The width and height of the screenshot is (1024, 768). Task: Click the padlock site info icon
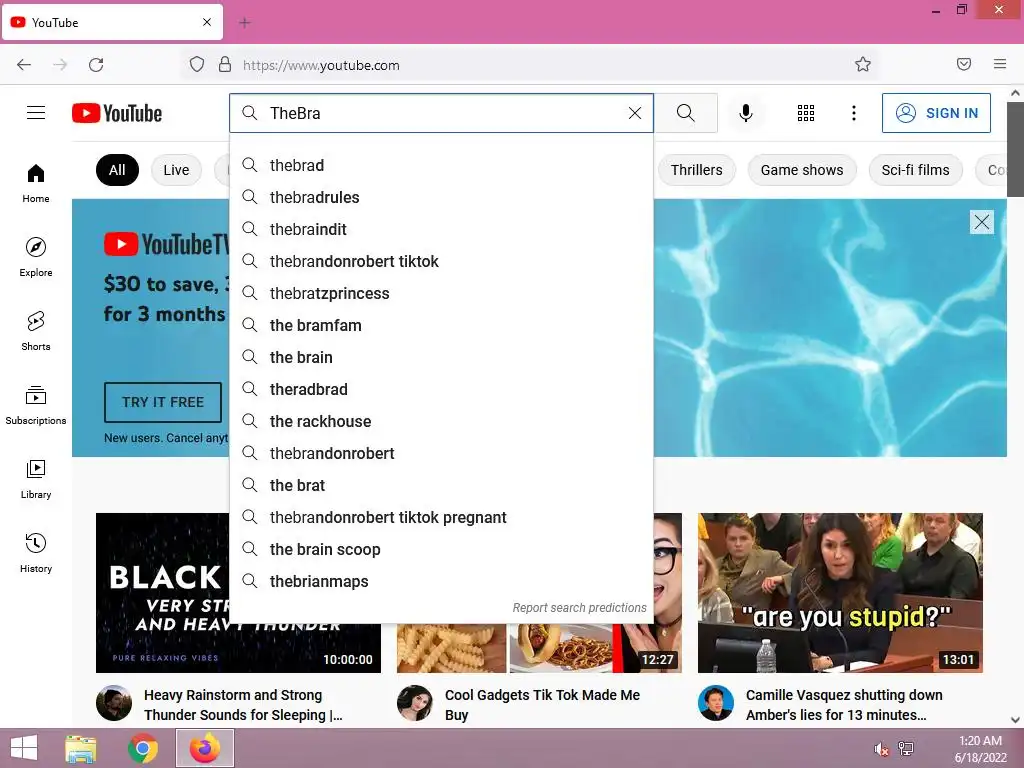pos(225,64)
